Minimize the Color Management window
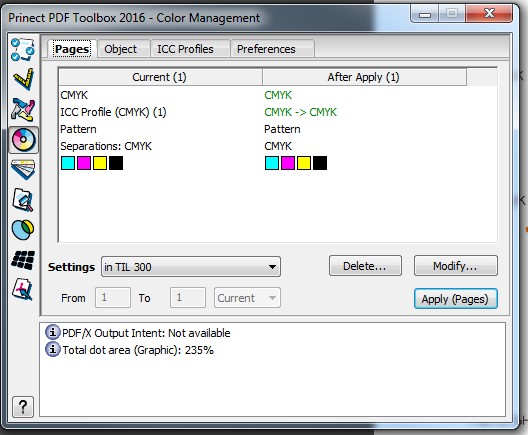528x435 pixels. (x=425, y=14)
